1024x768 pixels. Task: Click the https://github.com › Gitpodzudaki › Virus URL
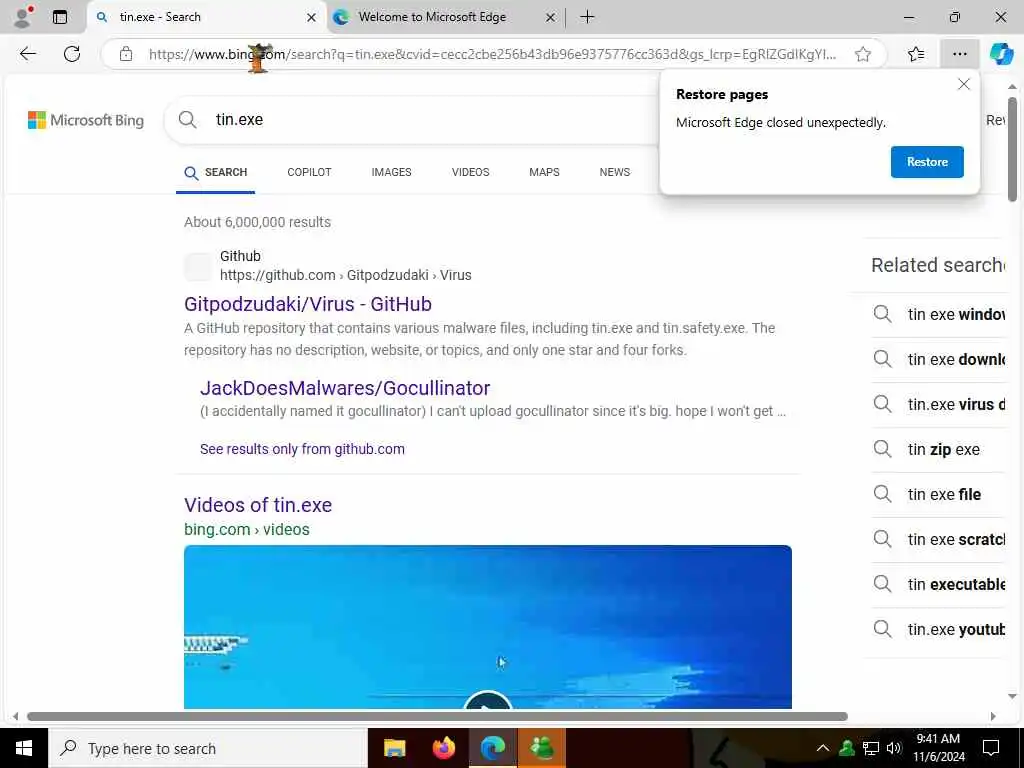[x=345, y=275]
